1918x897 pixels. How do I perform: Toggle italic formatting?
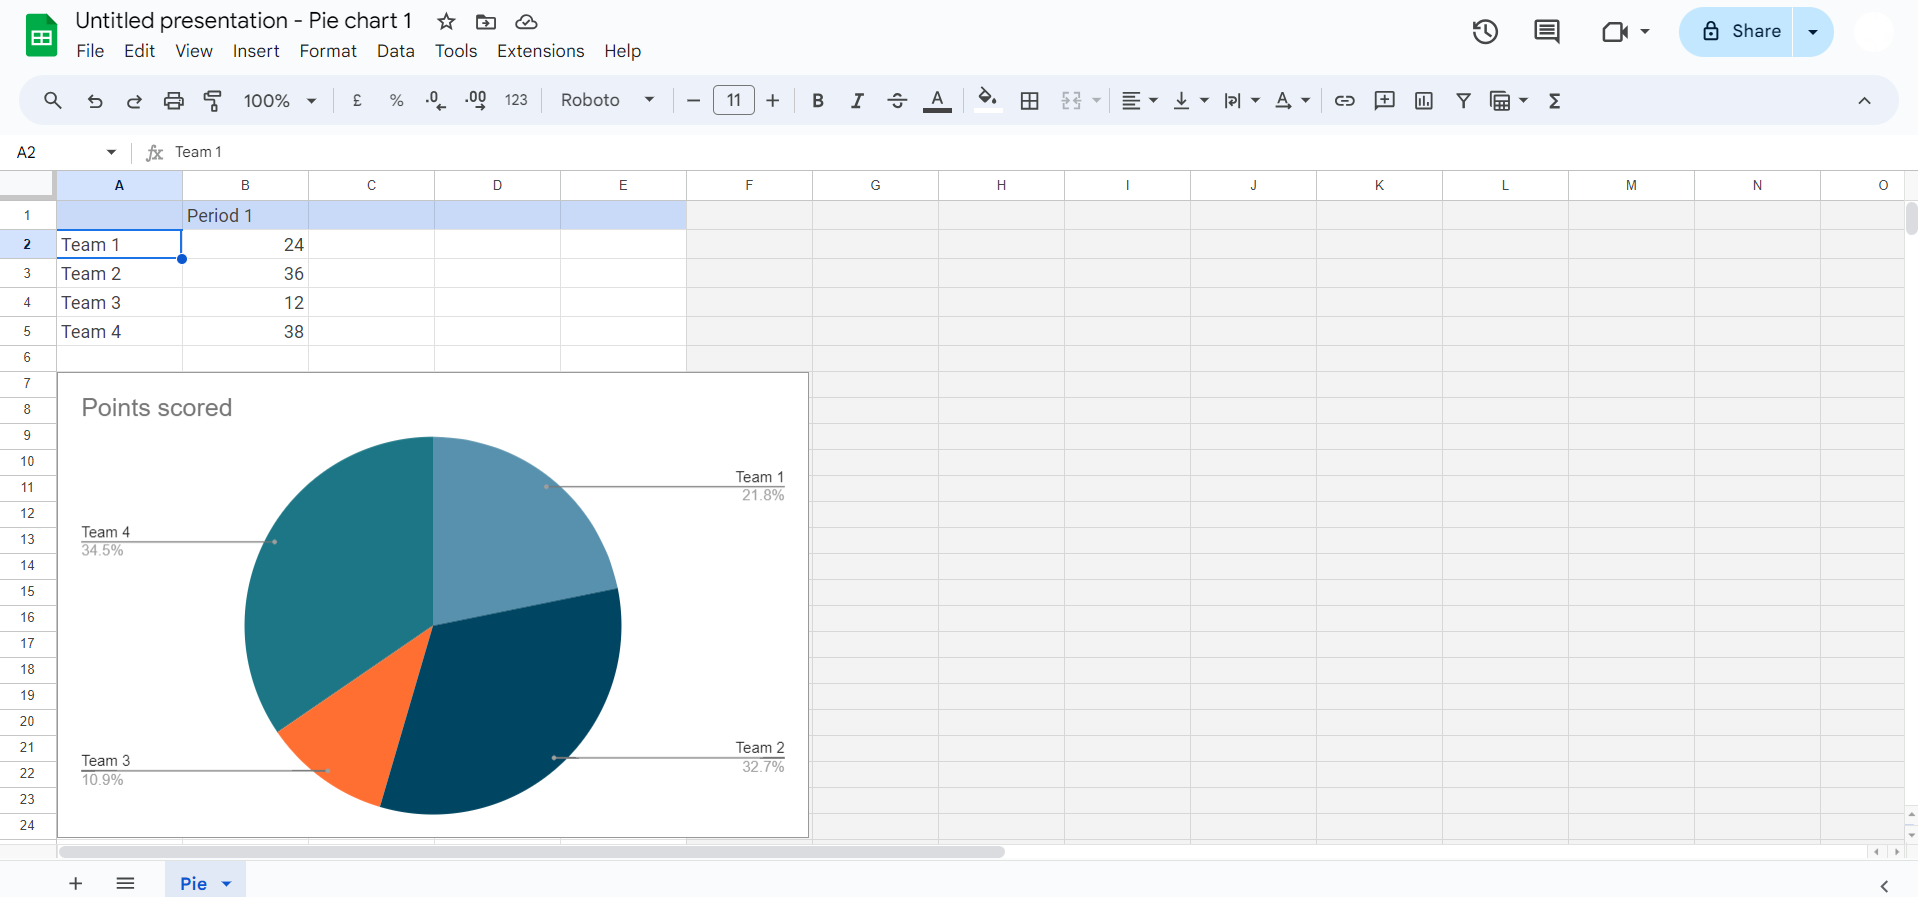857,100
